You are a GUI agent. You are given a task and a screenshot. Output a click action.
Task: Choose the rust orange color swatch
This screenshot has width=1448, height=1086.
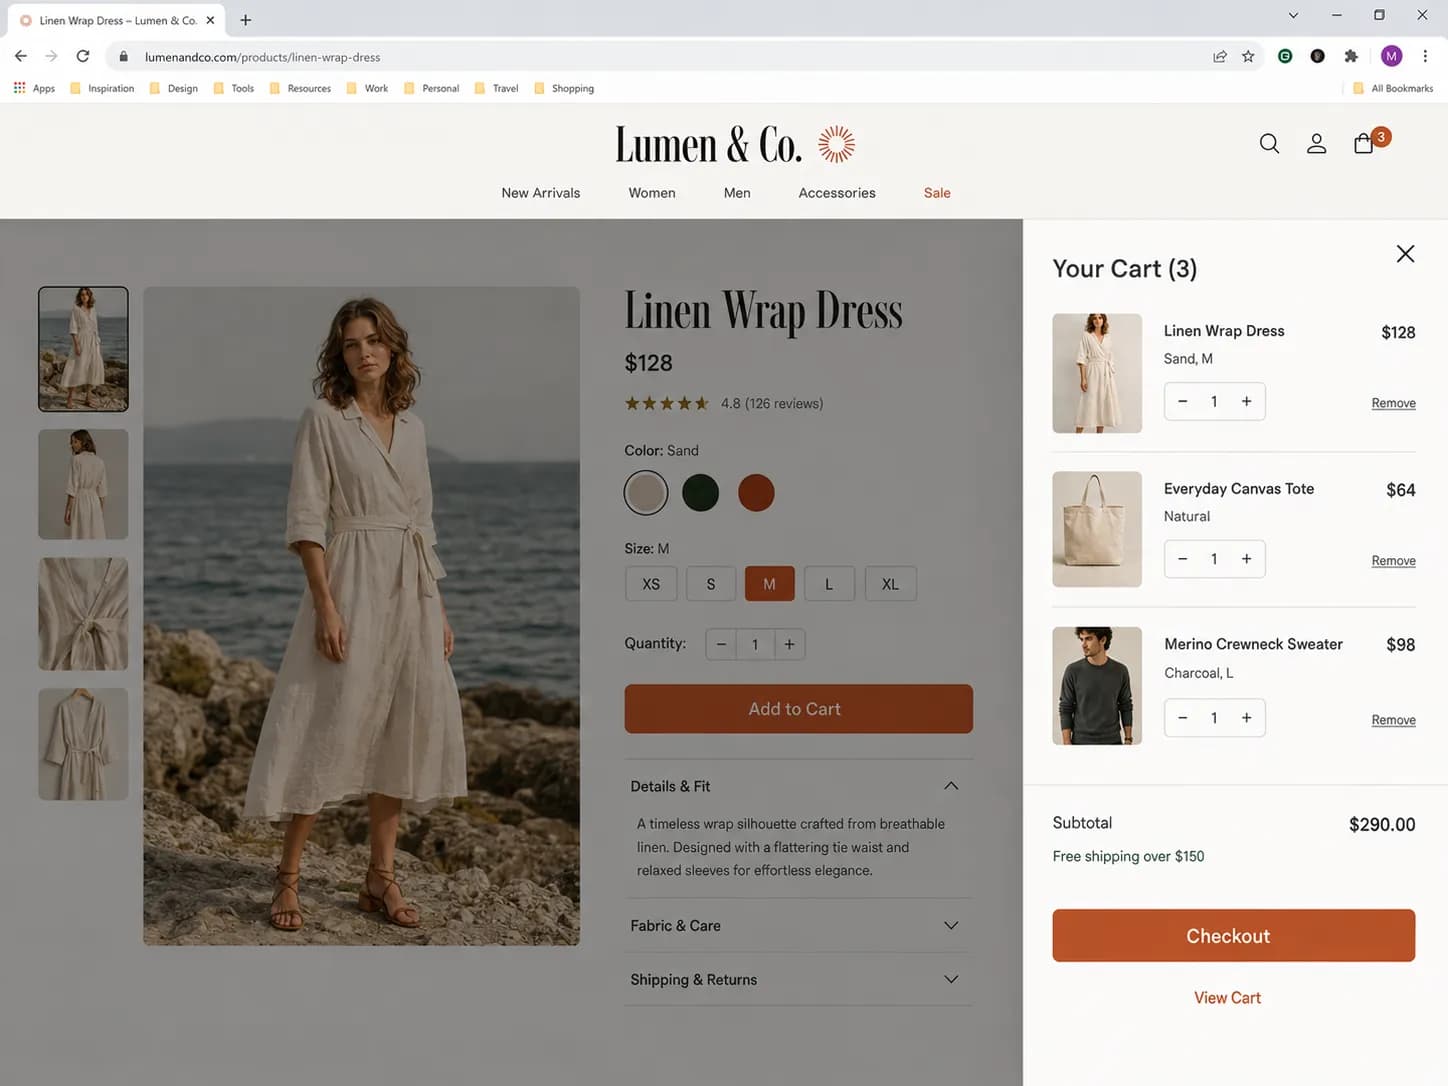pyautogui.click(x=756, y=493)
